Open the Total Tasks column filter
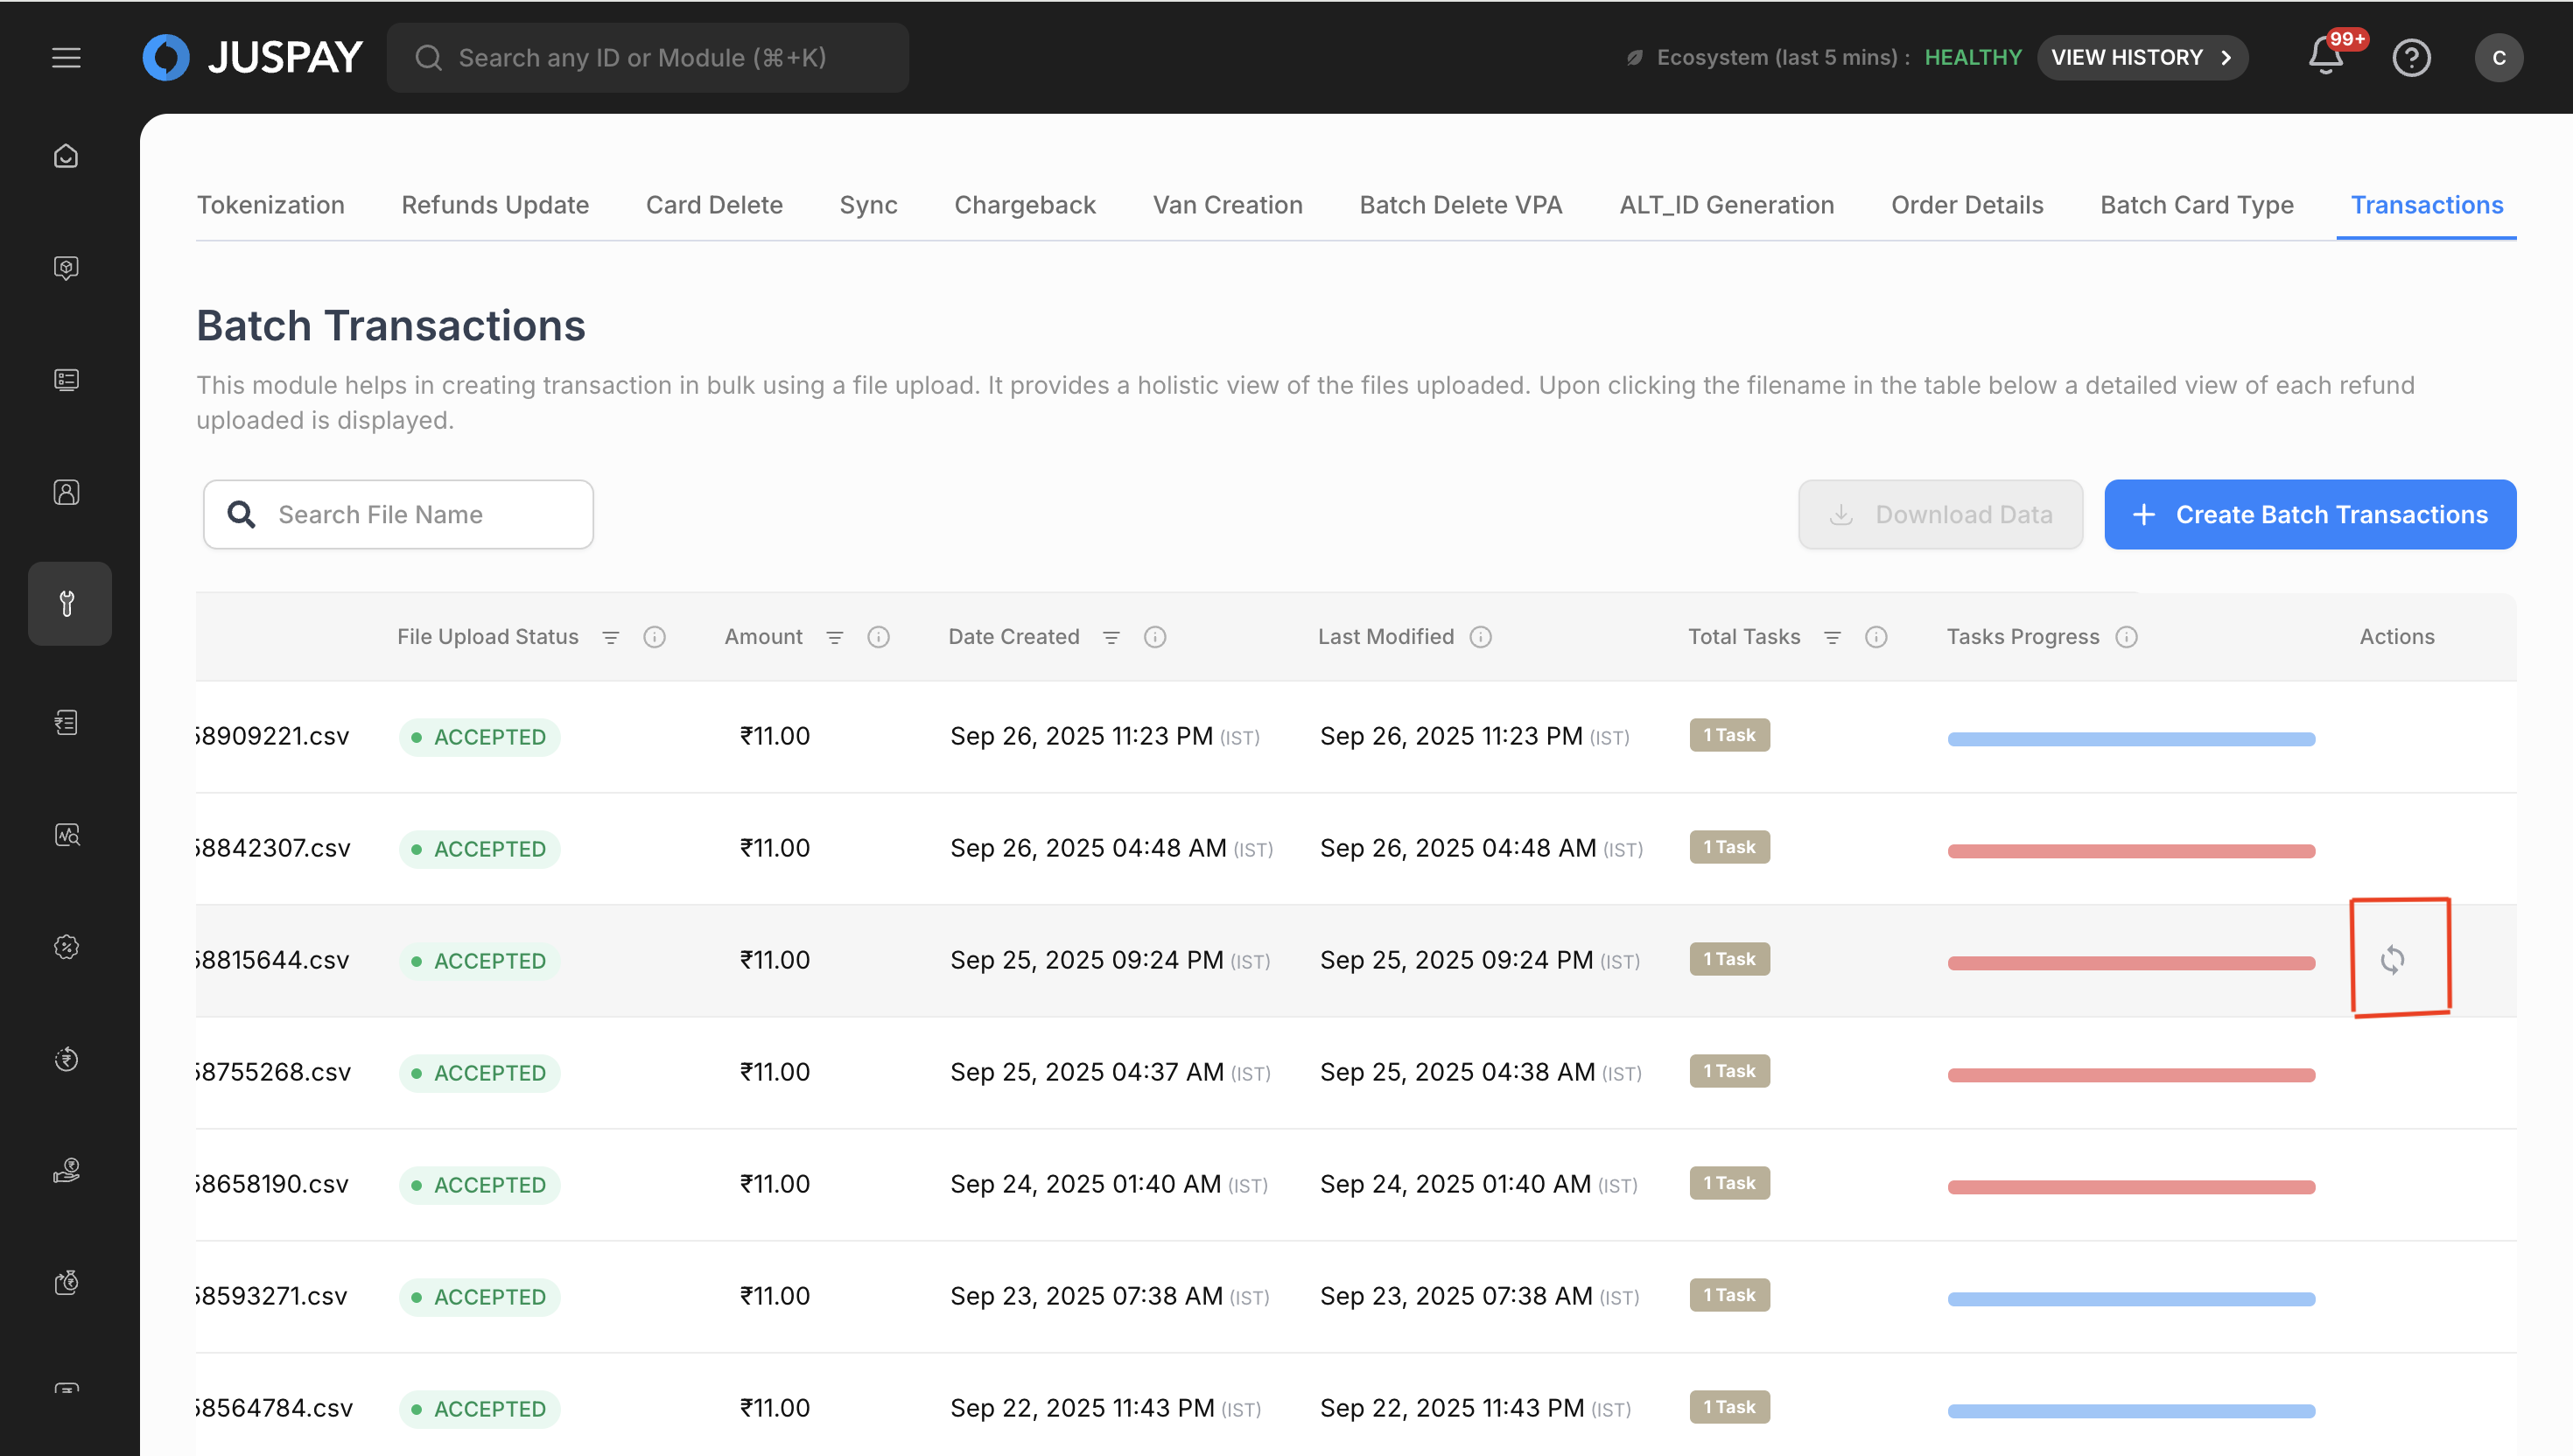 pos(1832,637)
